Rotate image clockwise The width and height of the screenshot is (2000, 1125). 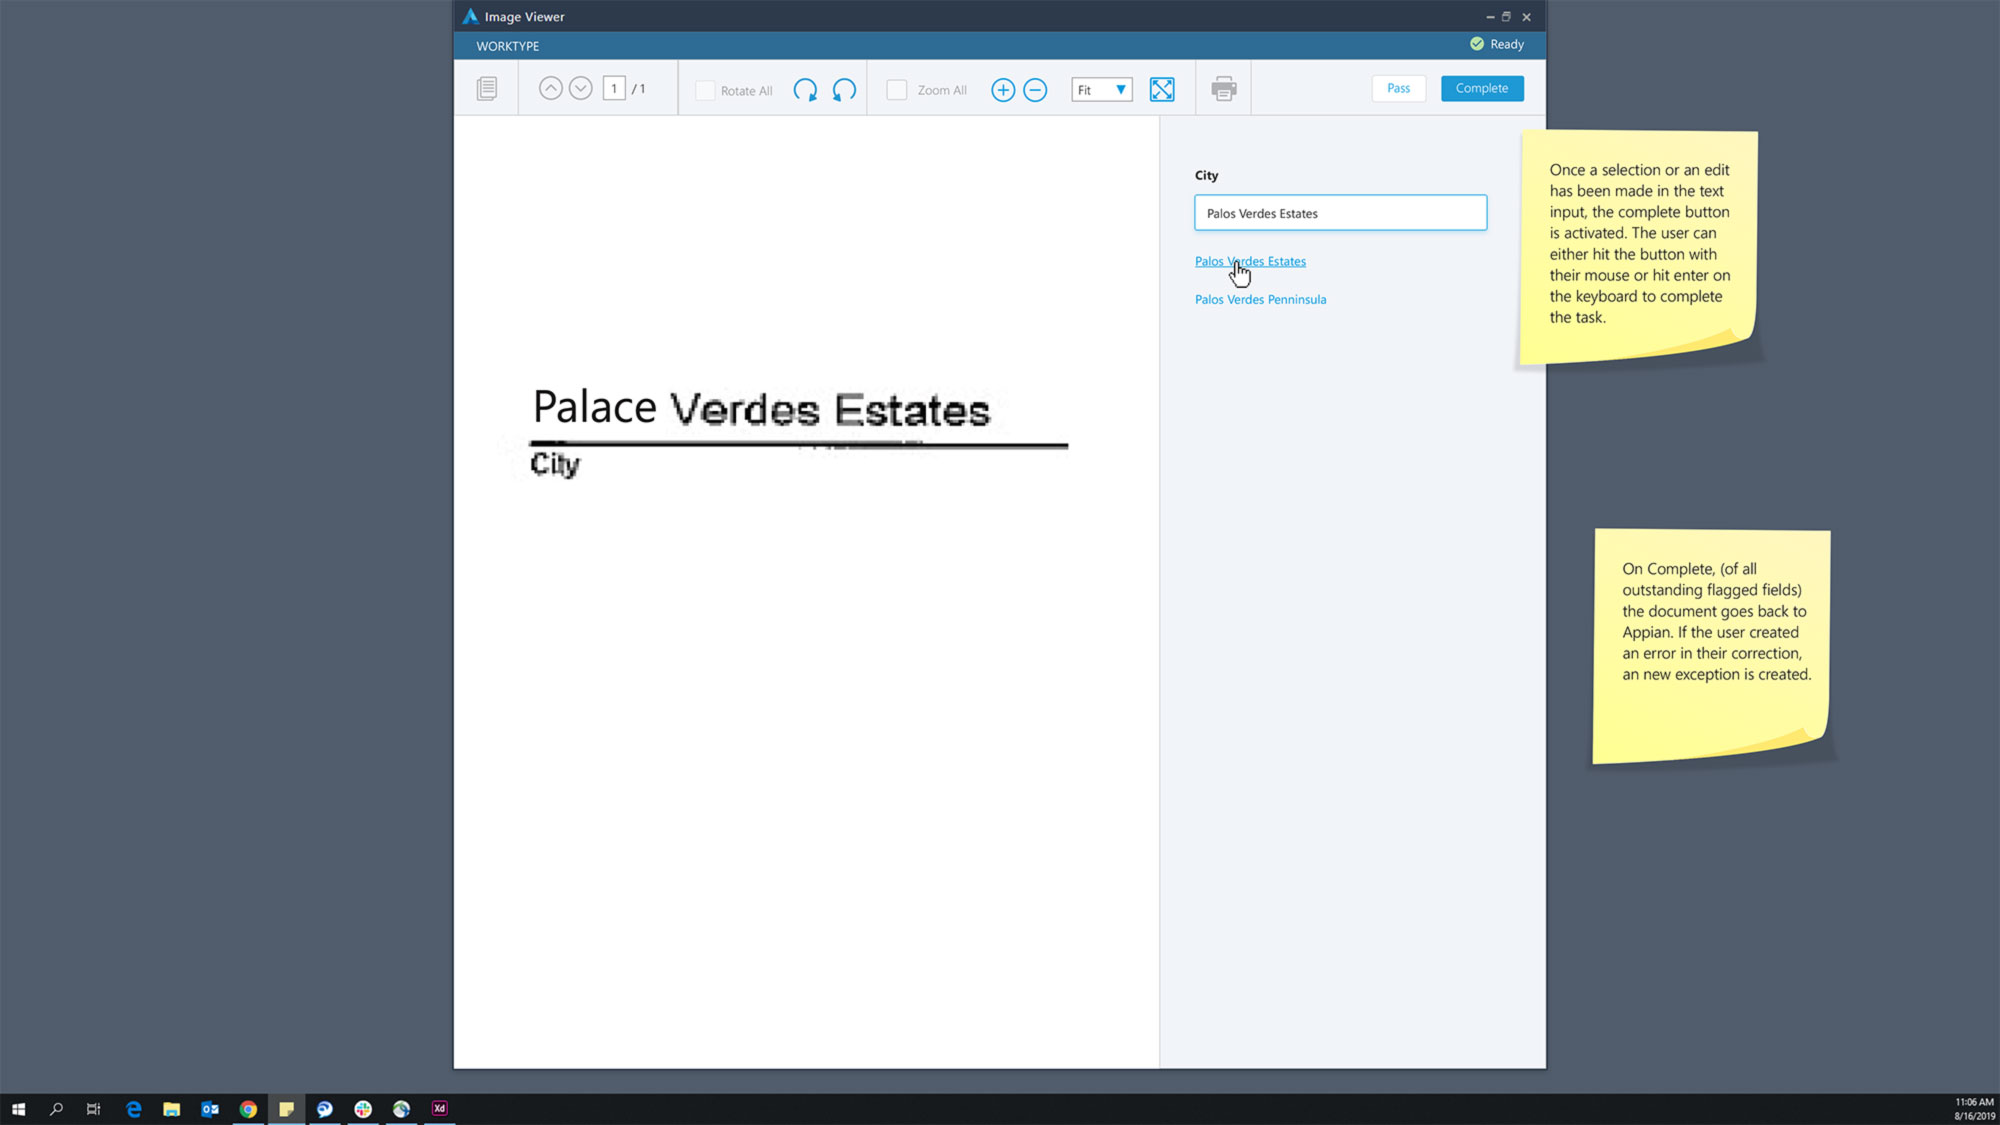coord(805,90)
